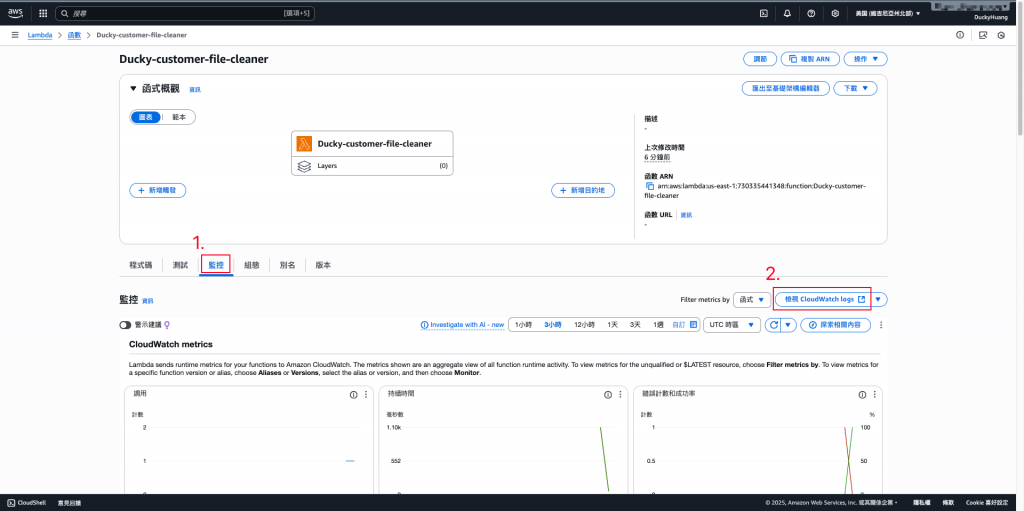This screenshot has height=511, width=1024.
Task: Open kebab menu on 錯誤計數和成功率 chart
Action: 874,395
